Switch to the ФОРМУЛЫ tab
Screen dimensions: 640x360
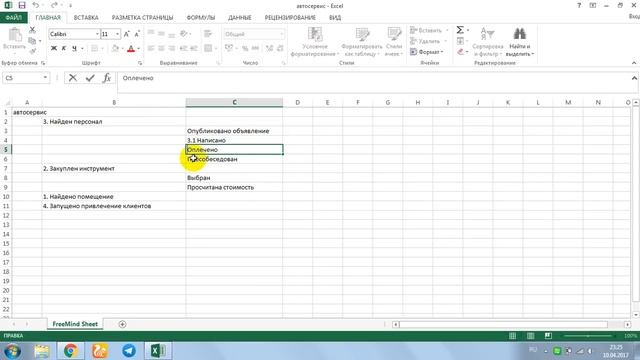[200, 18]
